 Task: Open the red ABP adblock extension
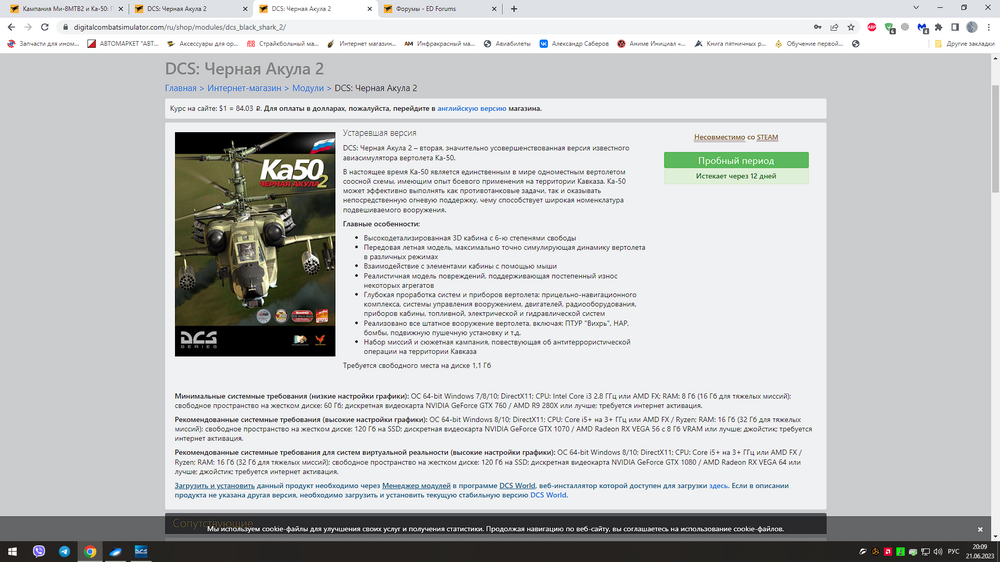[x=872, y=27]
